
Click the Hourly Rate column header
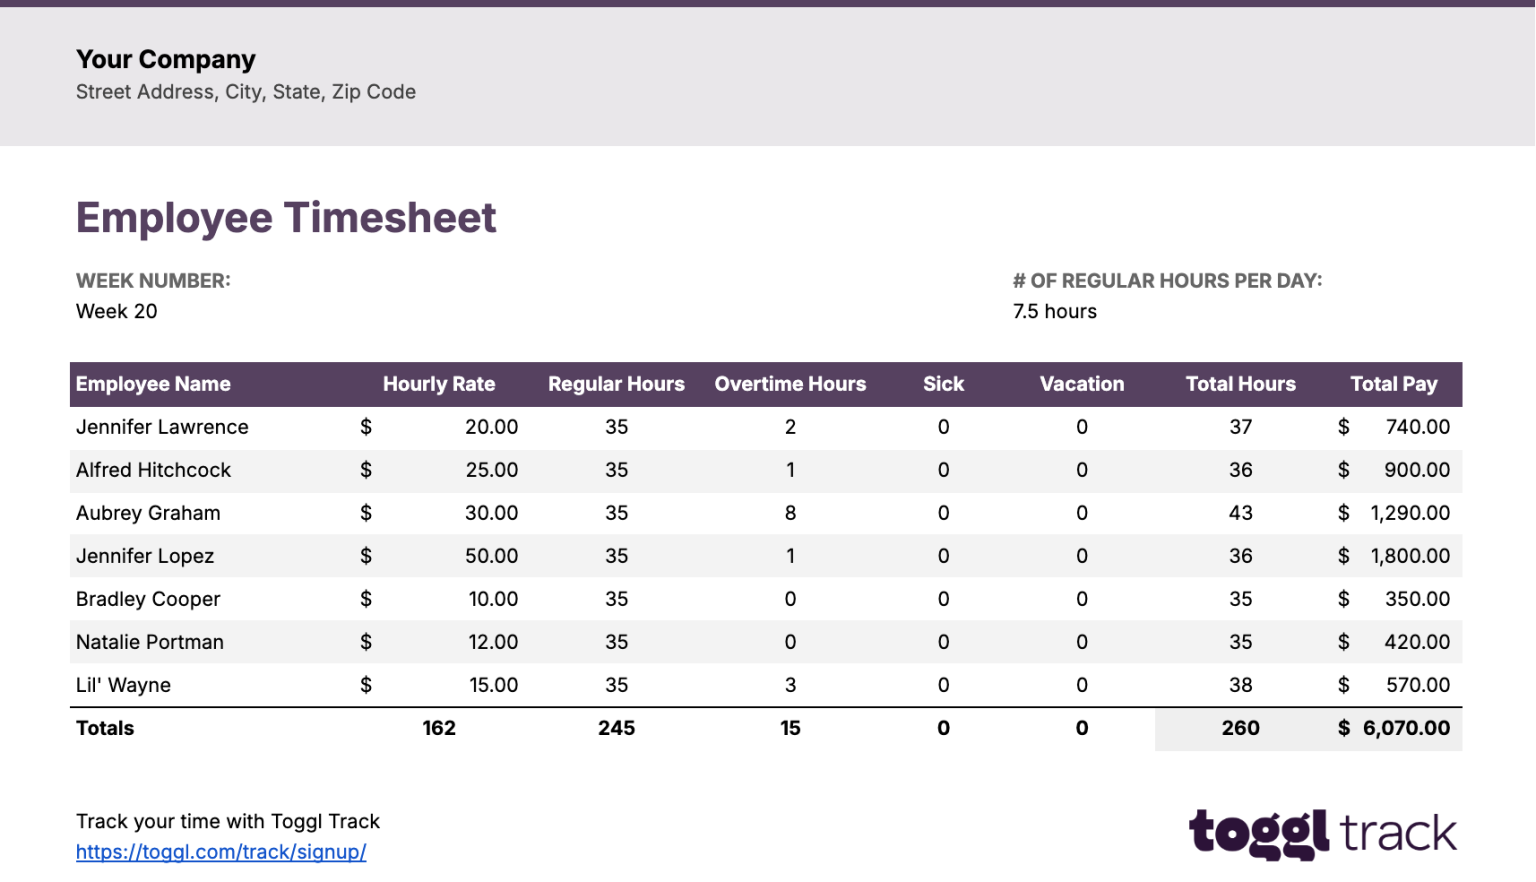pos(439,384)
